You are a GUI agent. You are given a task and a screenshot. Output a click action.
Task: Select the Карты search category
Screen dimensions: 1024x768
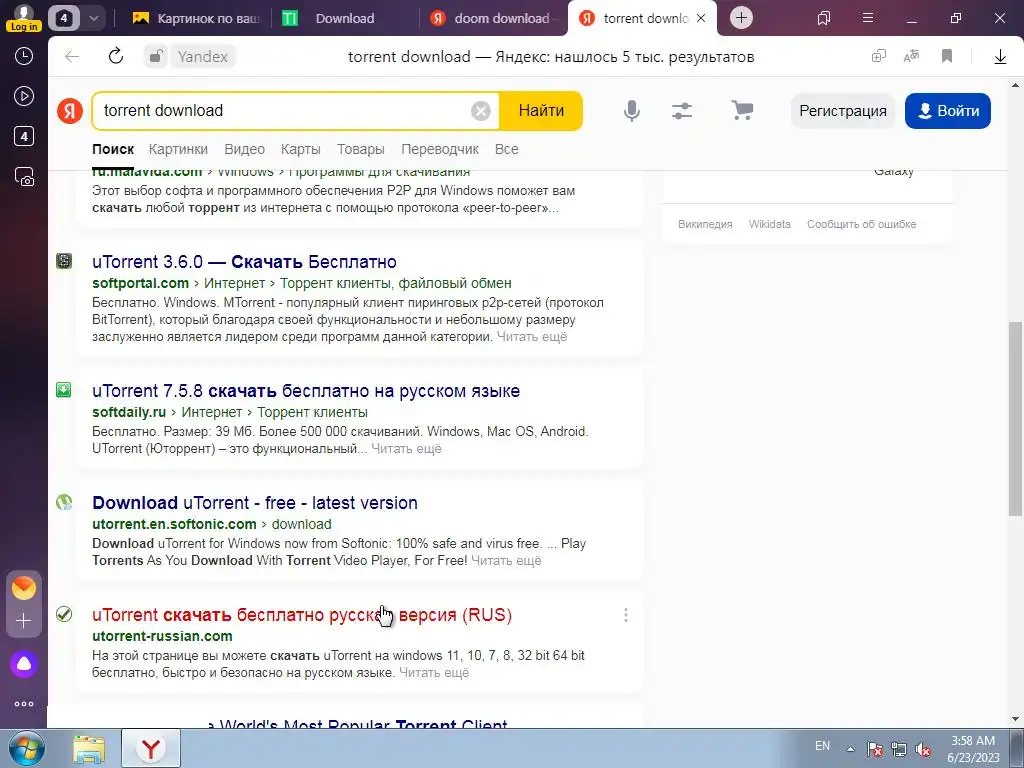click(x=300, y=149)
